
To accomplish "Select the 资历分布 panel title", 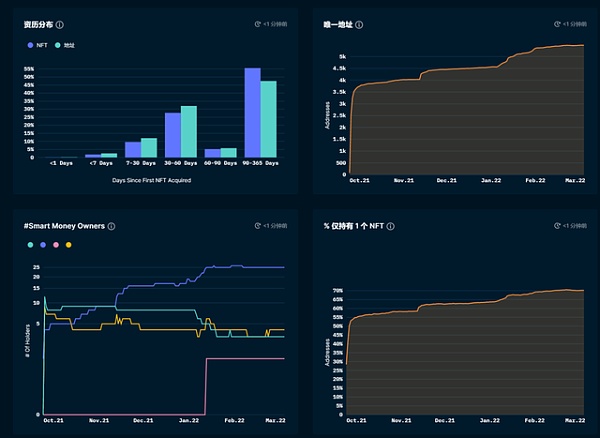I will click(38, 24).
